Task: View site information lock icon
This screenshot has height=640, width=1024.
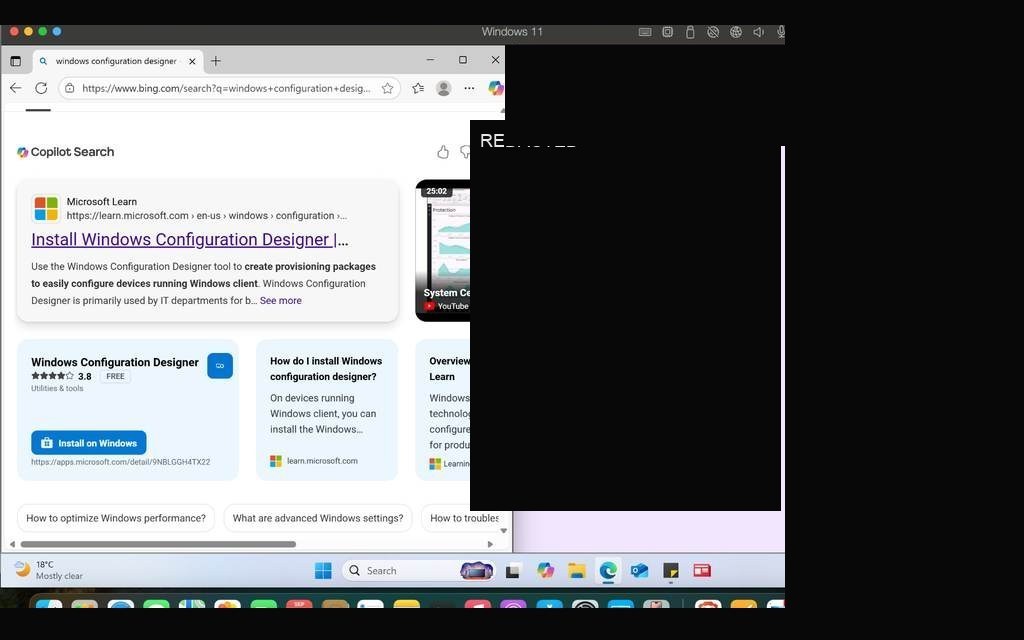Action: [x=70, y=88]
